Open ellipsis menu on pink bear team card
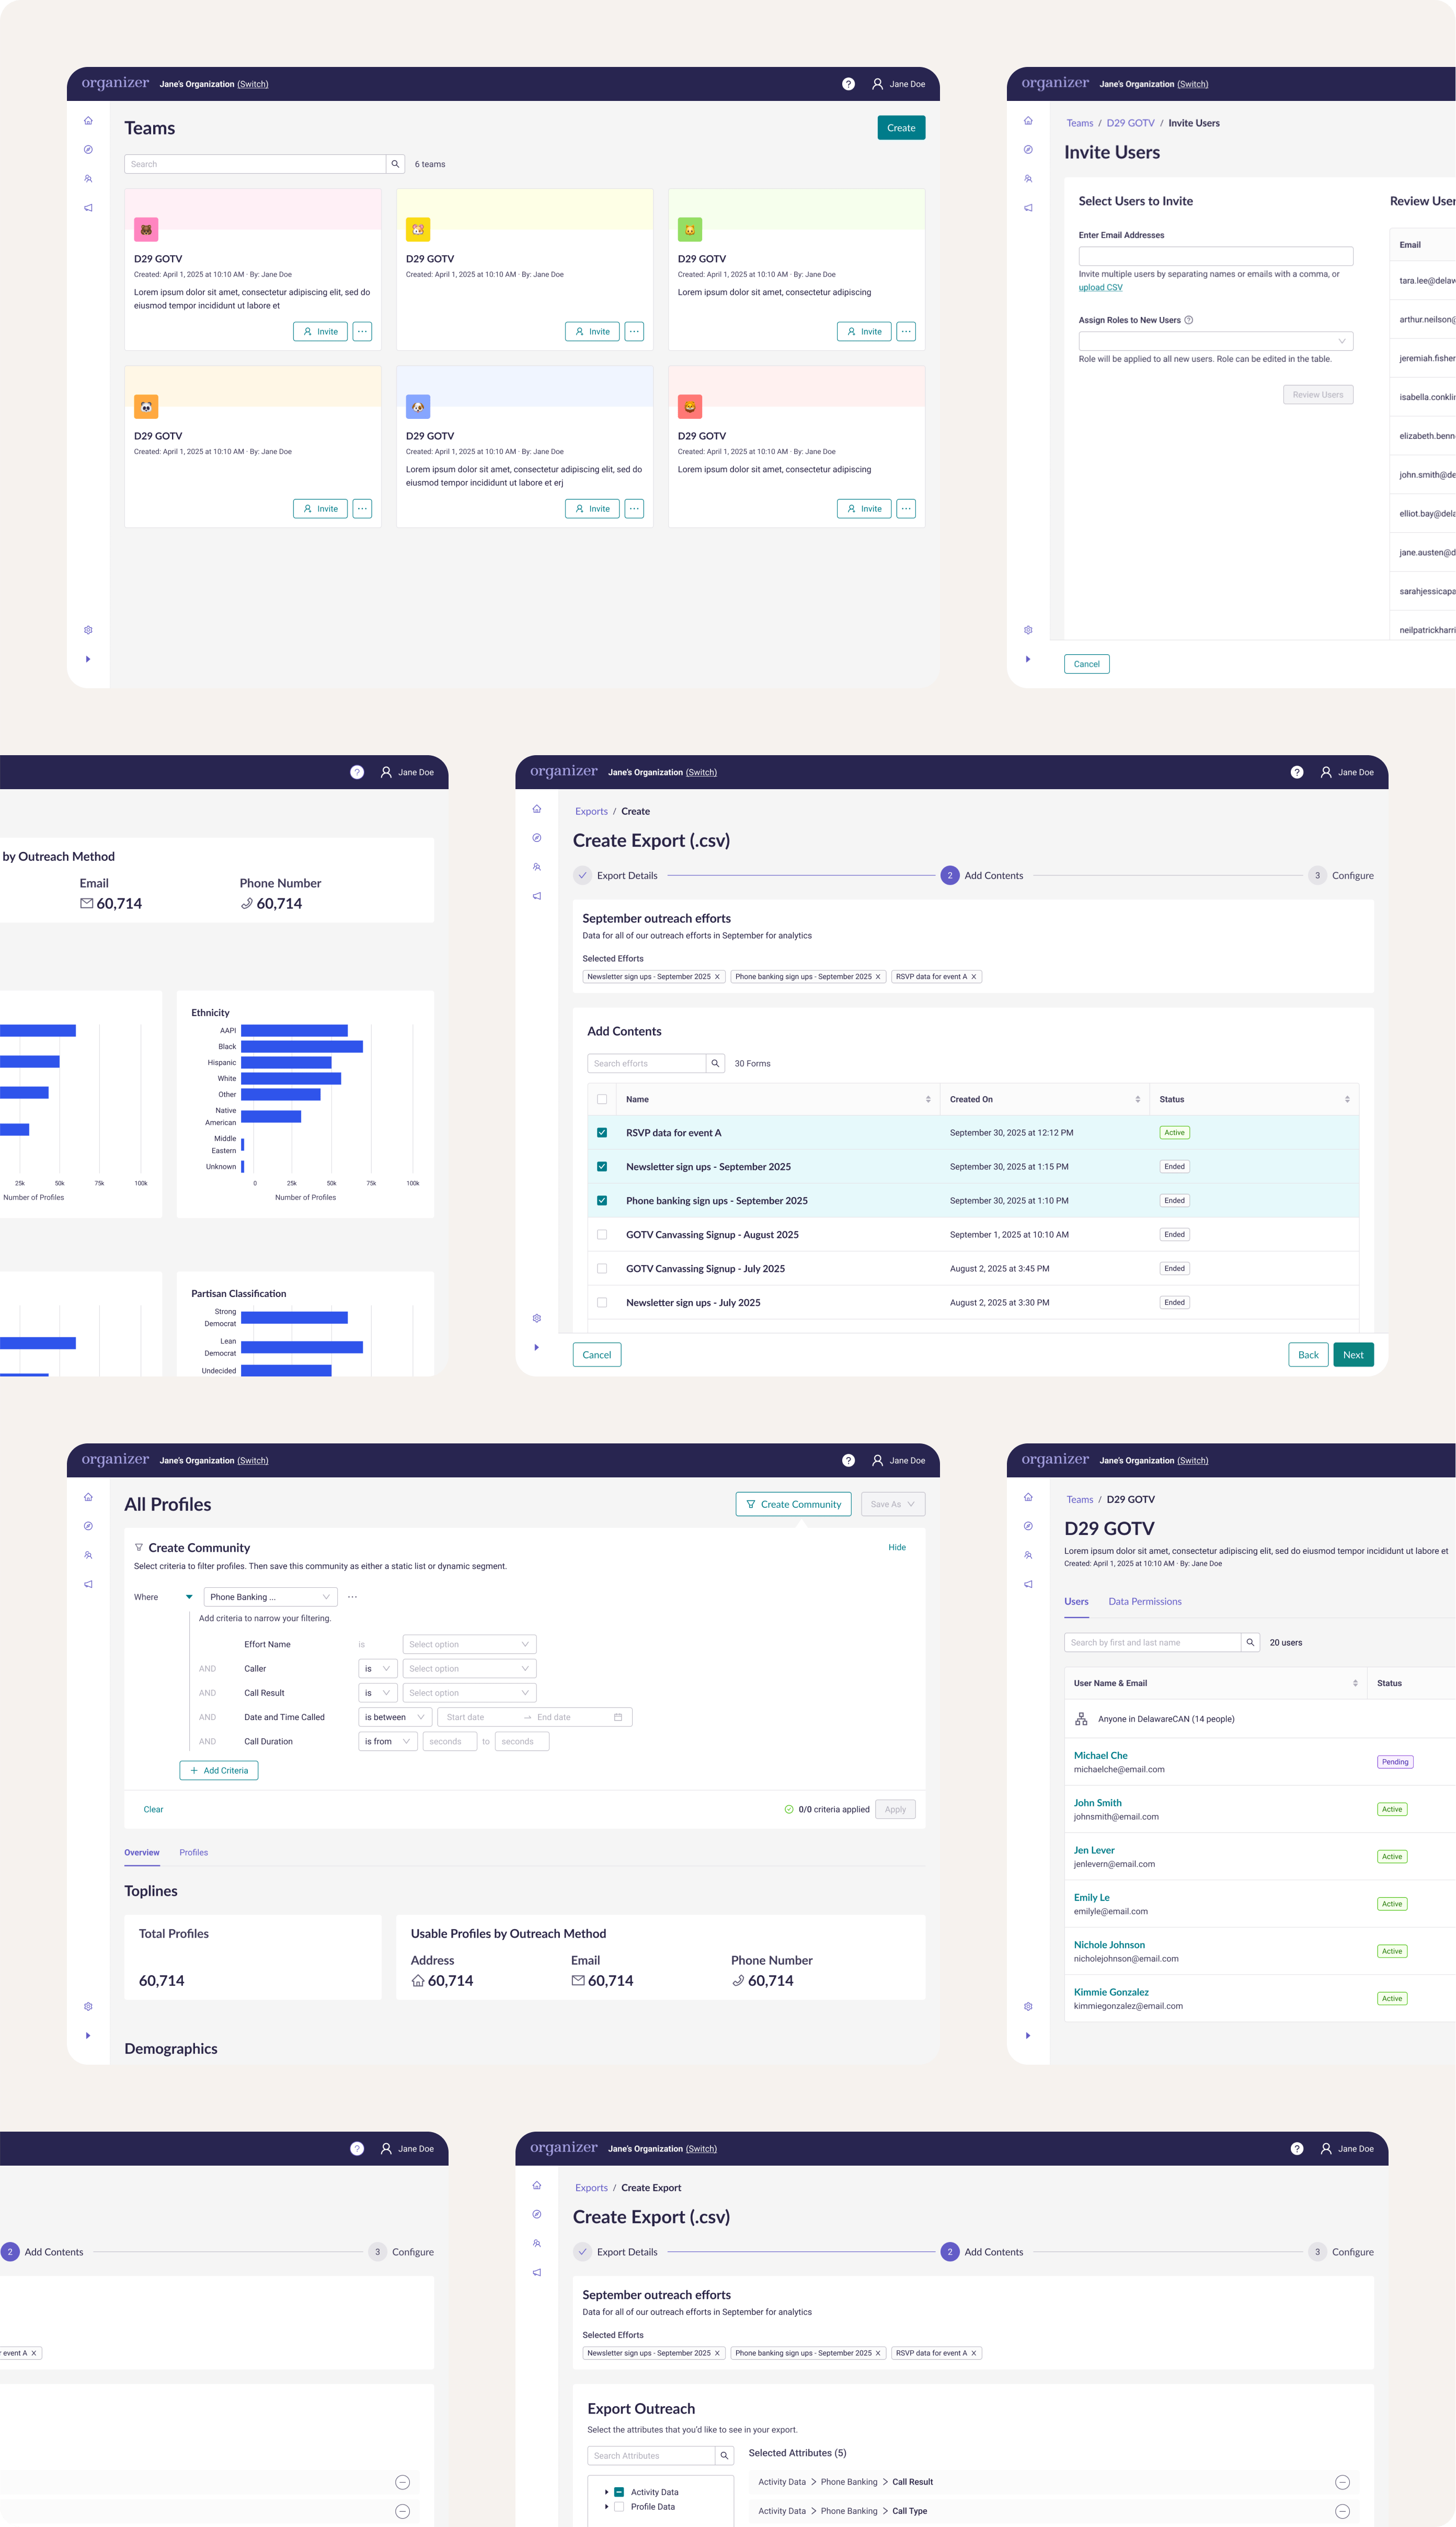The height and width of the screenshot is (2527, 1456). 362,331
